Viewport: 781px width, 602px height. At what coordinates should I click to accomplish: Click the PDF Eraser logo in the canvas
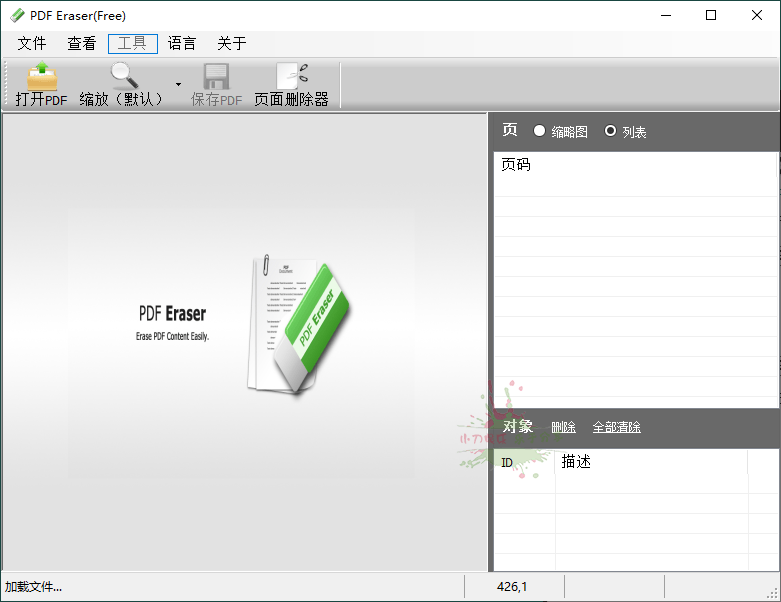(x=300, y=325)
